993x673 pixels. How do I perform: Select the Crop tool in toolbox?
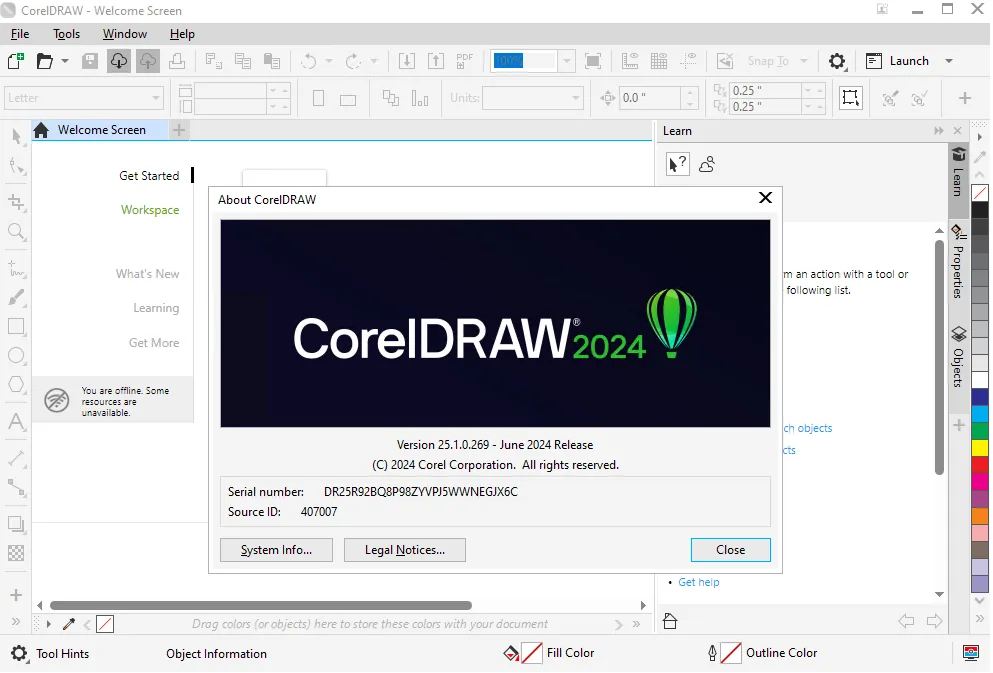[x=16, y=202]
